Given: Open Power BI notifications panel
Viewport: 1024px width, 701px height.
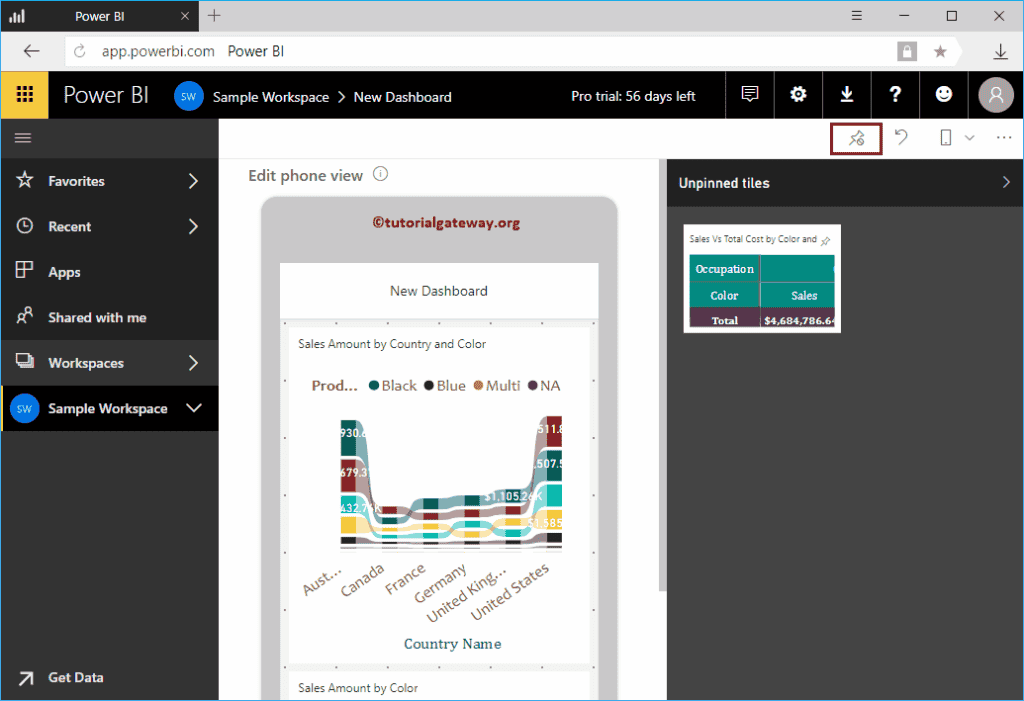Looking at the screenshot, I should click(749, 94).
